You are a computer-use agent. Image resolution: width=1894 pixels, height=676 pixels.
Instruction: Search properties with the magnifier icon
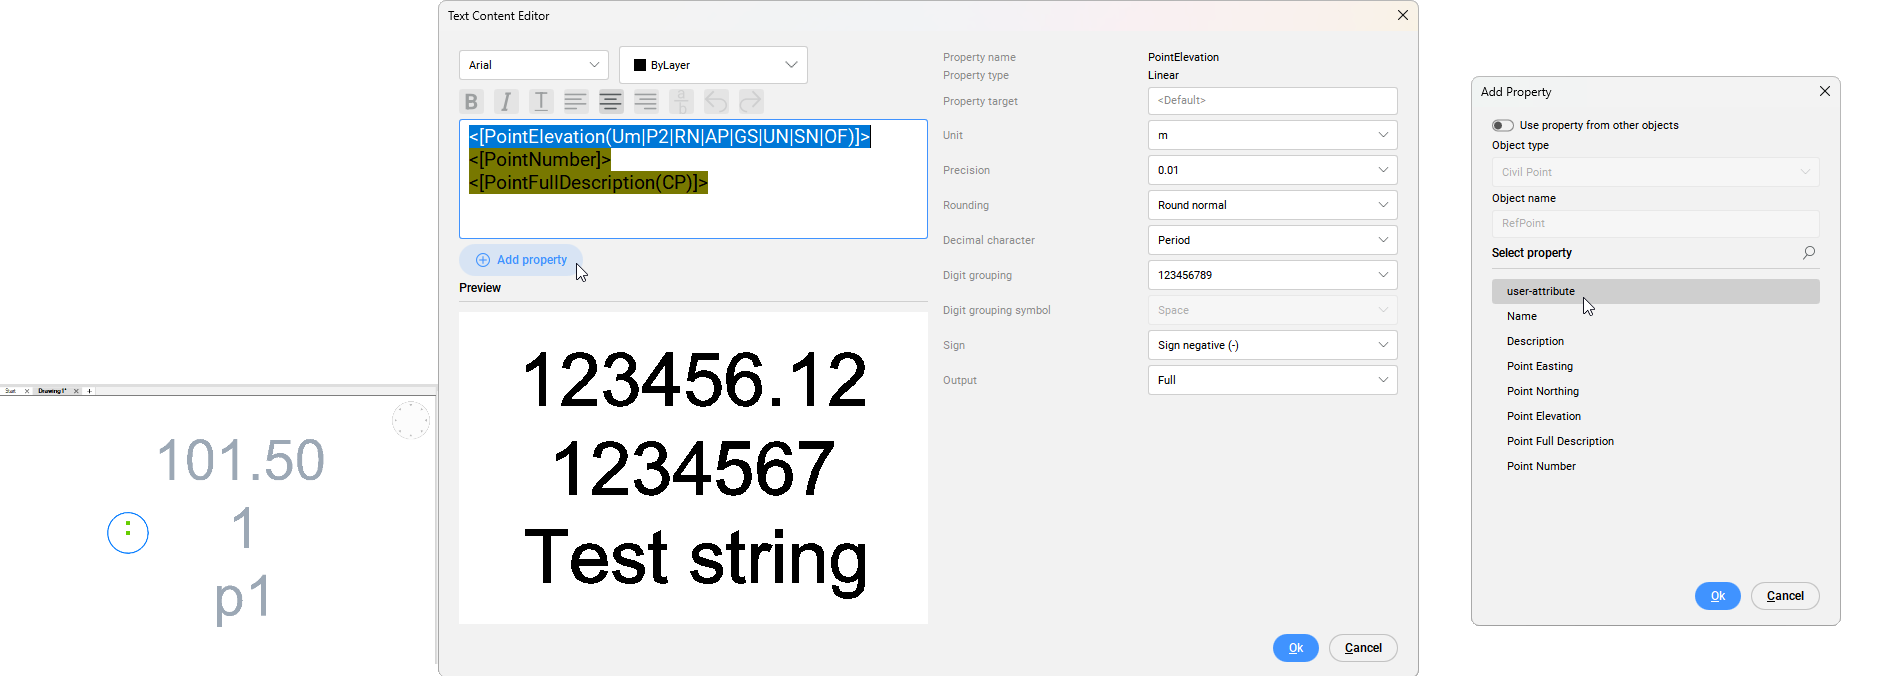(1808, 253)
